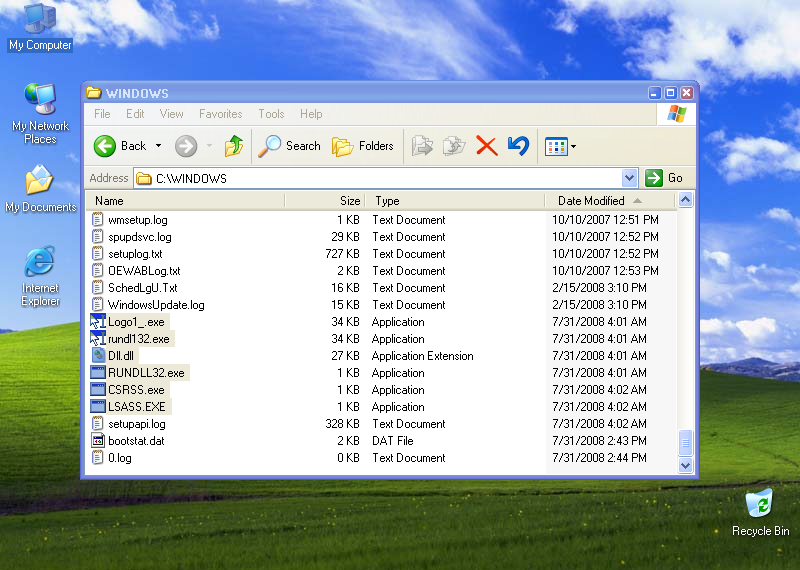Screen dimensions: 800x570
Task: Select the Dll.dll file icon
Action: click(x=98, y=356)
